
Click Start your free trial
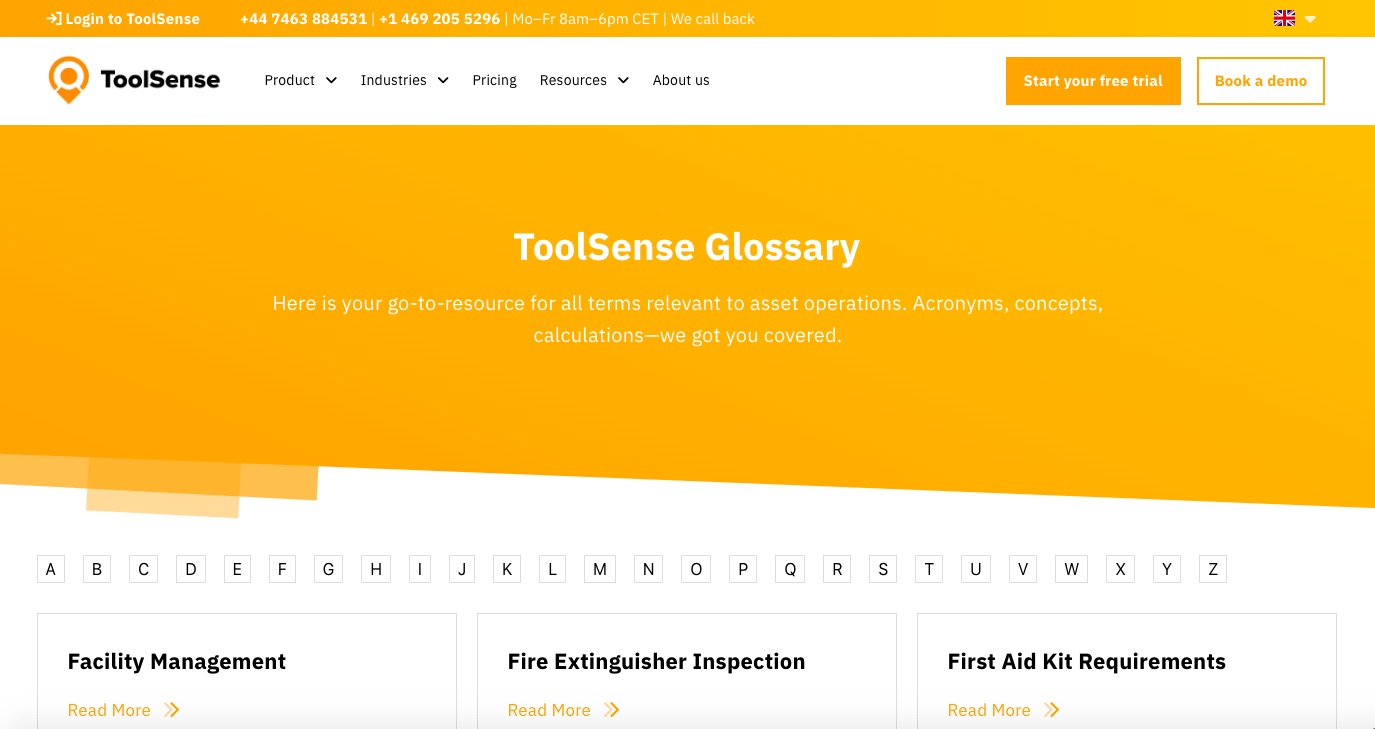click(x=1093, y=81)
